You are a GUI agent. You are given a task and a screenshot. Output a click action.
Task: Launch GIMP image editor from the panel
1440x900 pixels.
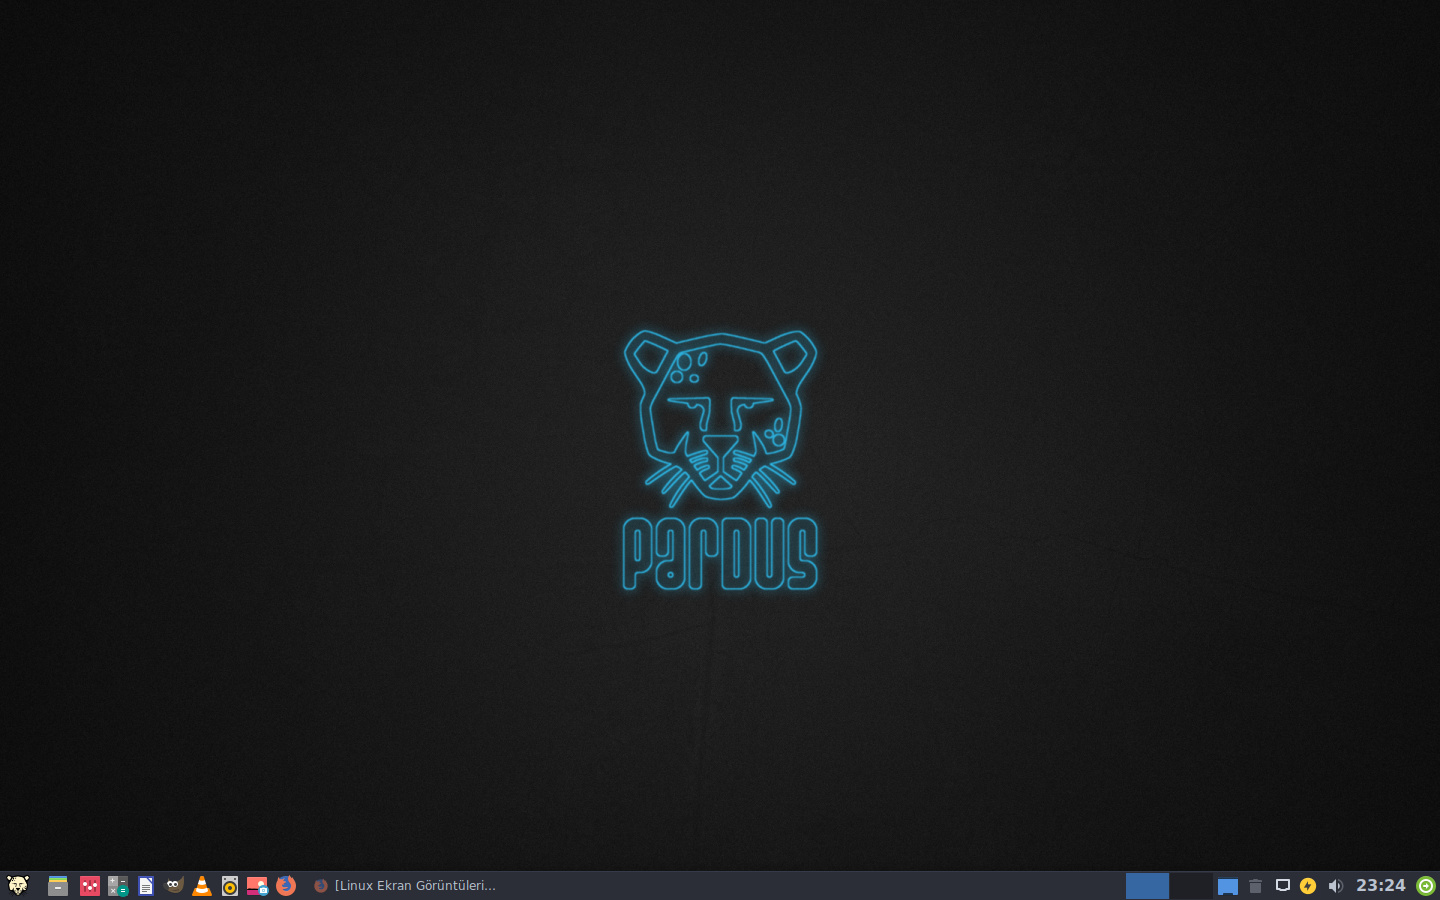click(x=174, y=885)
